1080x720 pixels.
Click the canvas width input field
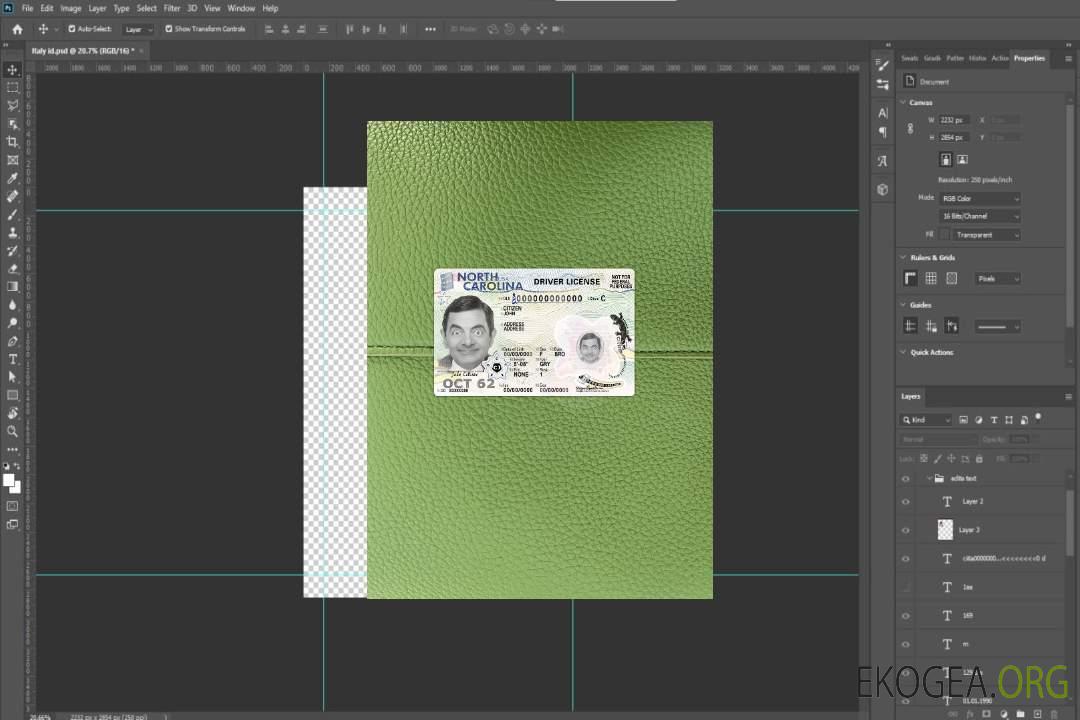point(954,120)
